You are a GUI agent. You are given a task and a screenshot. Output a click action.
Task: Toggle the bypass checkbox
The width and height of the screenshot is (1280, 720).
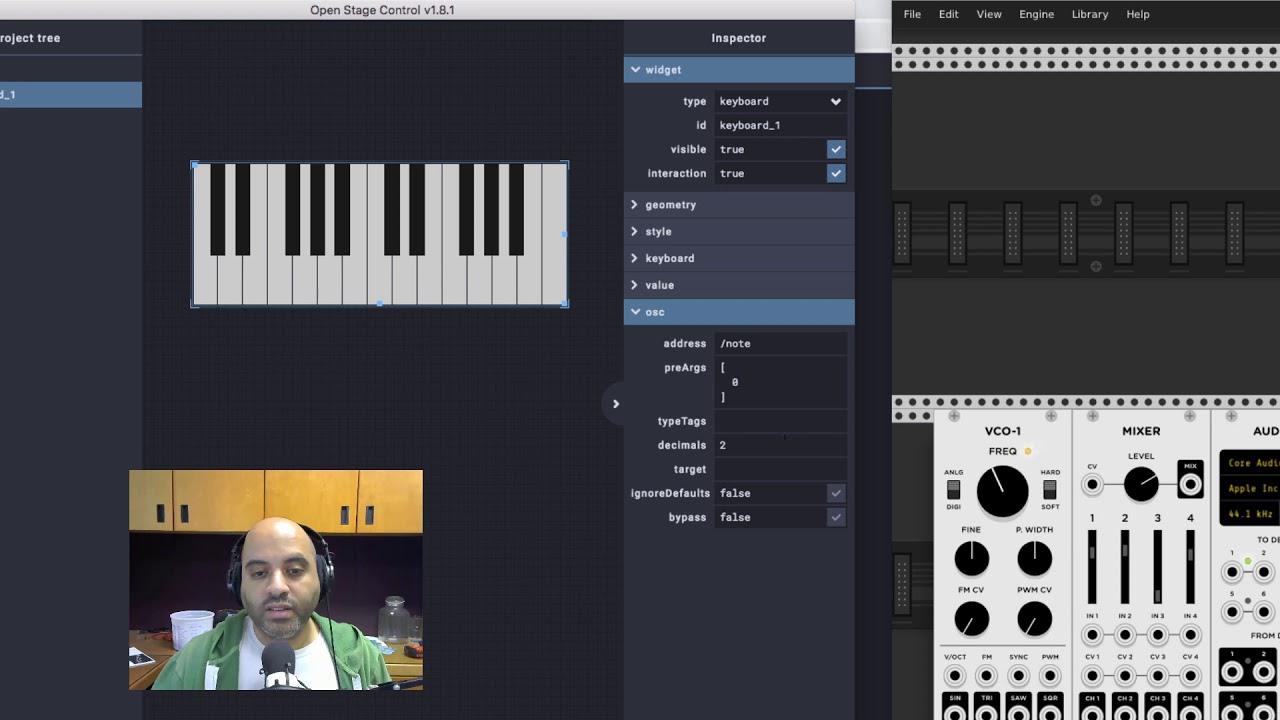pyautogui.click(x=836, y=517)
